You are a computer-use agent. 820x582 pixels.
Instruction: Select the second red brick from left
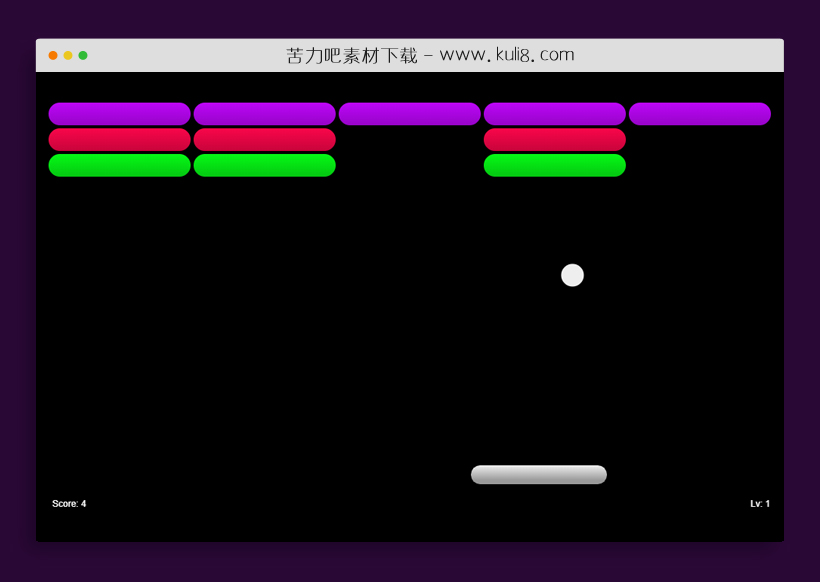pos(264,140)
